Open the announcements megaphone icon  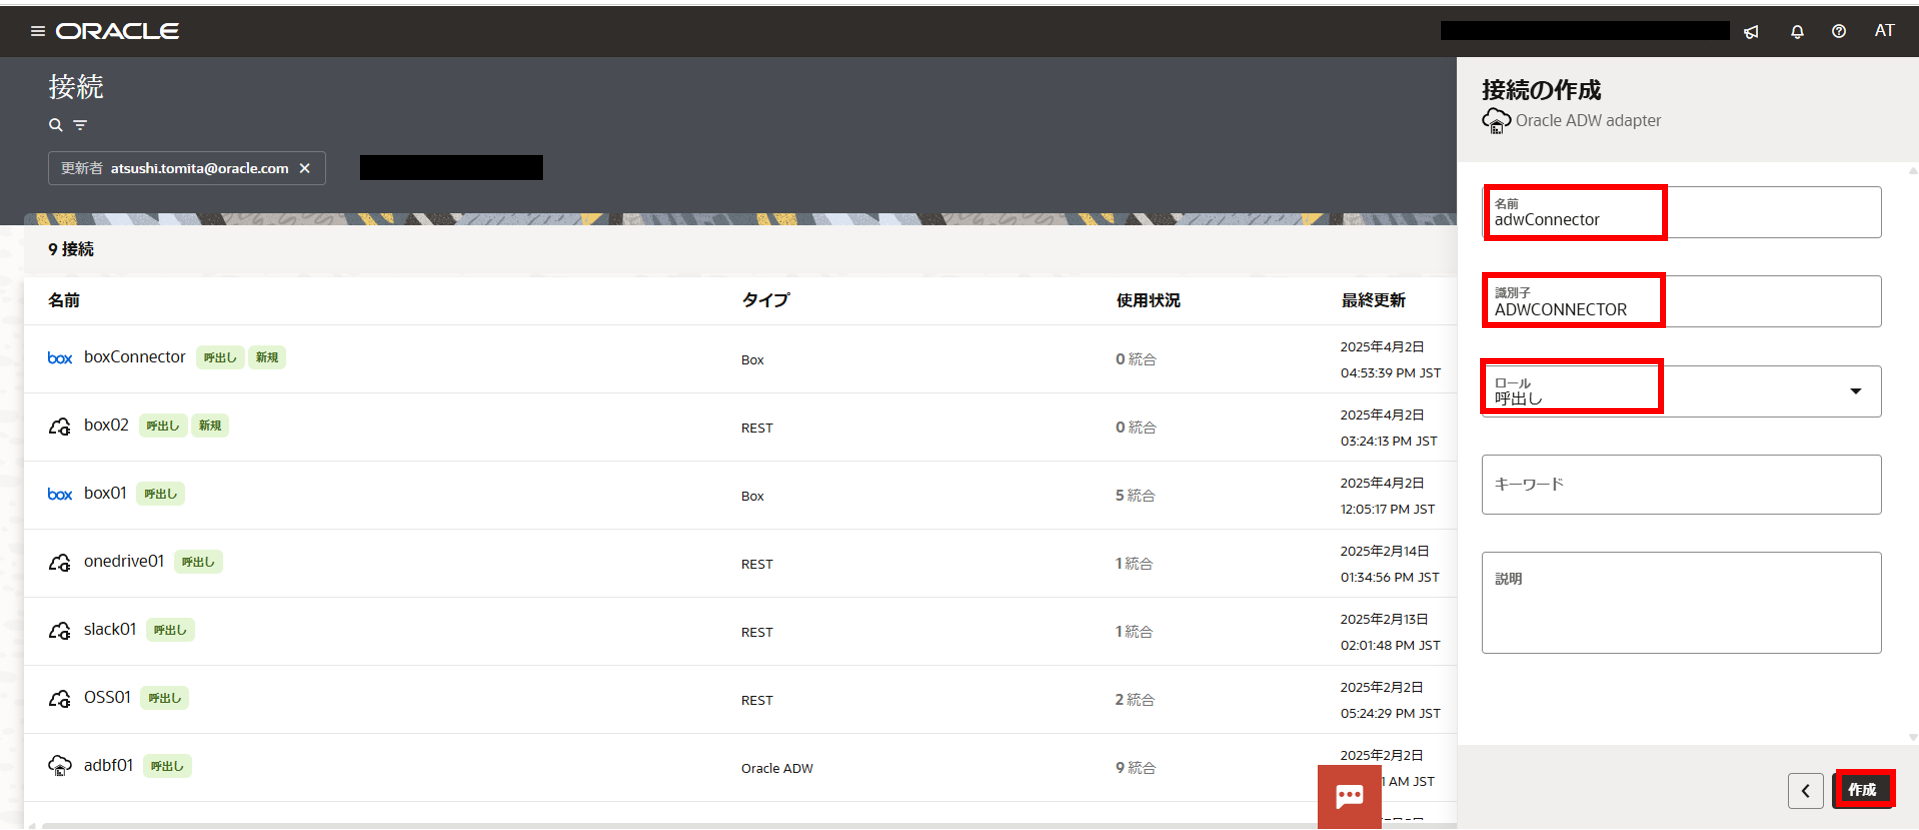tap(1751, 32)
